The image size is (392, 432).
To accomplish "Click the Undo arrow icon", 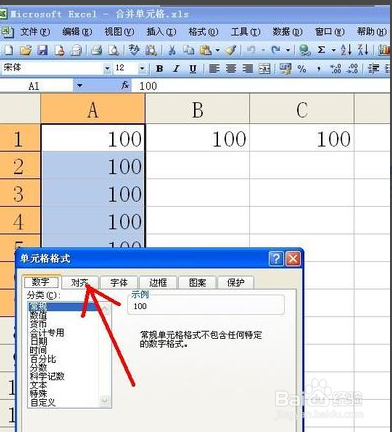I will point(251,50).
